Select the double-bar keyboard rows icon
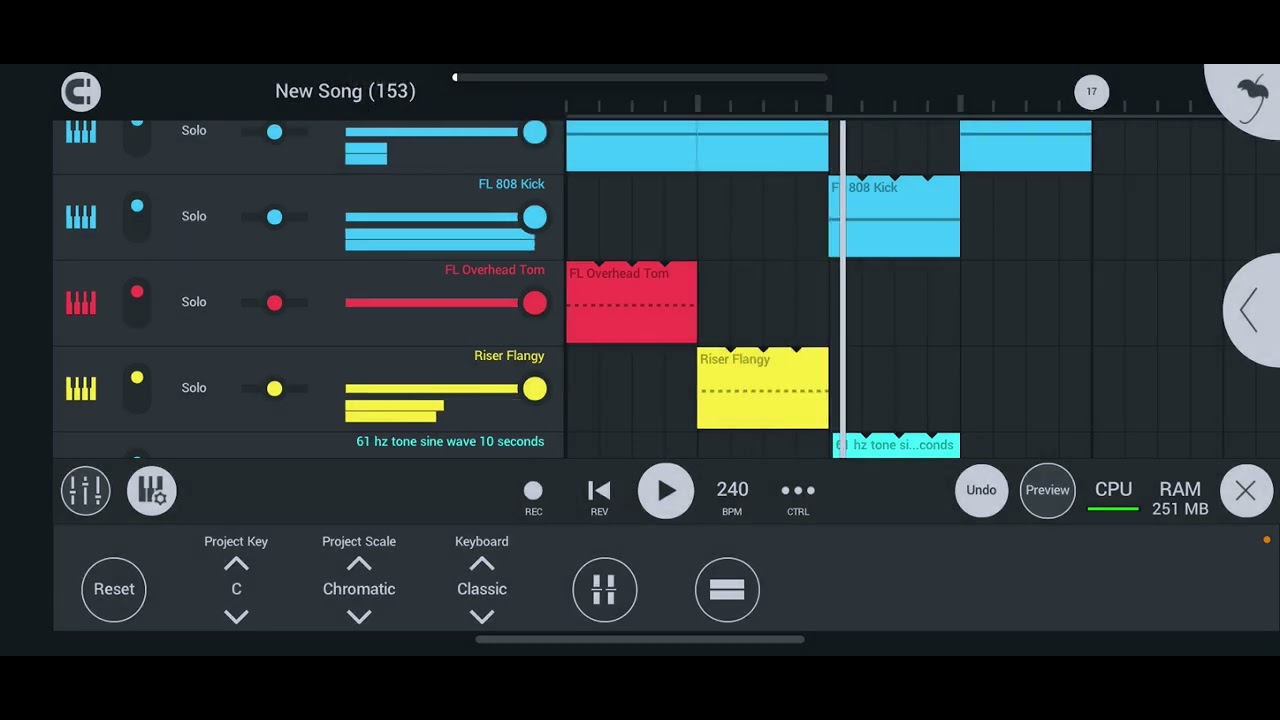Screen dimensions: 1280x720 (727, 590)
